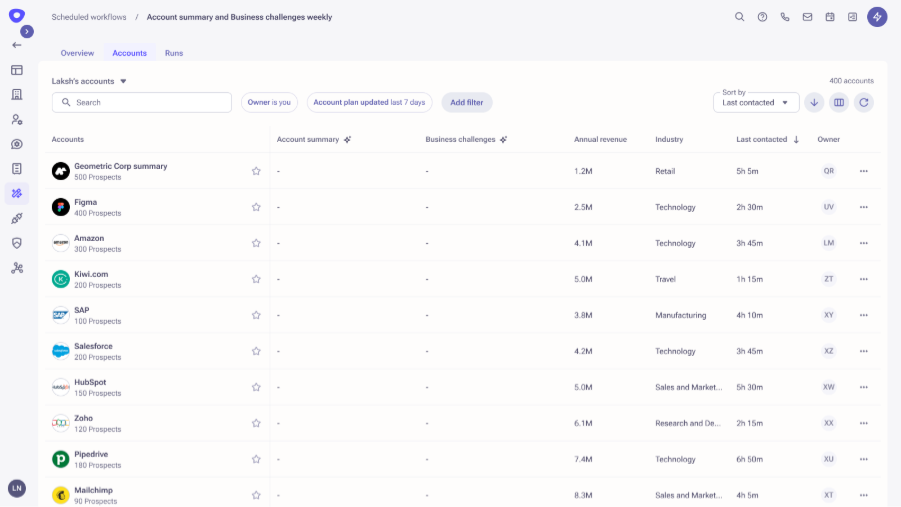Toggle sort direction arrow button
This screenshot has height=507, width=901.
[814, 102]
